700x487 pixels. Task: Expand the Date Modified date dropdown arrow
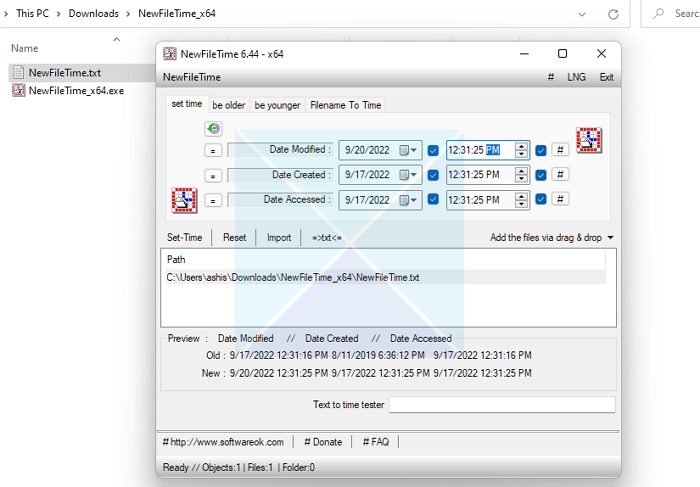(x=414, y=150)
